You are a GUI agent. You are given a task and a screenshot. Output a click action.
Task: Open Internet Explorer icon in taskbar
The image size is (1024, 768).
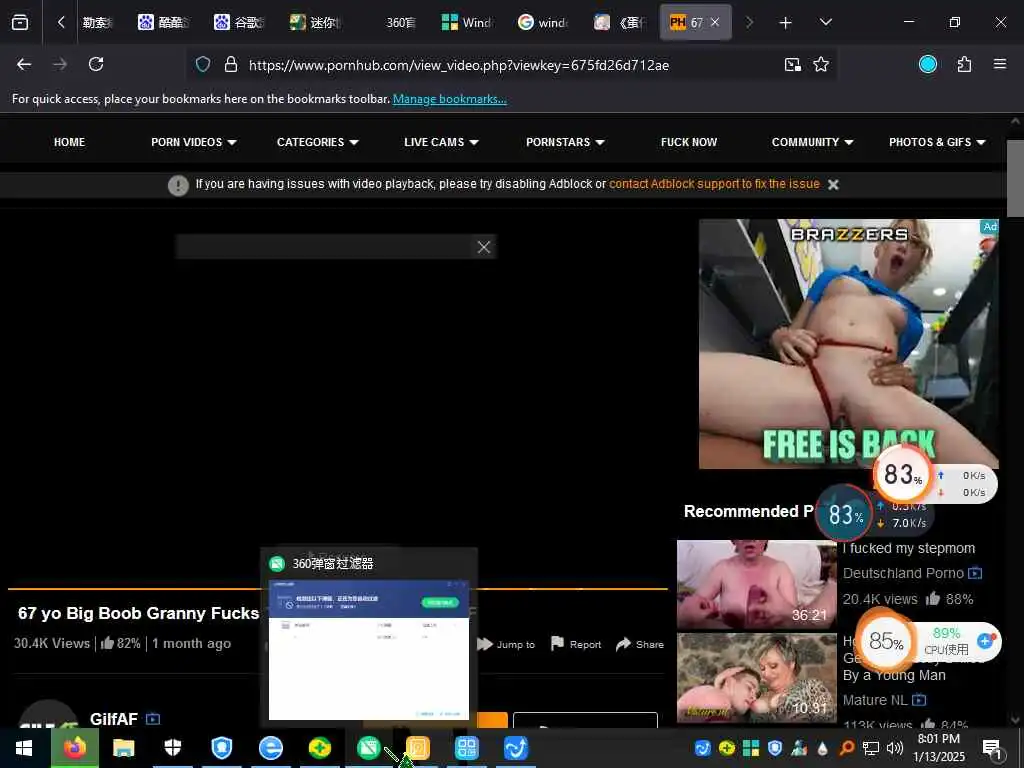(270, 748)
